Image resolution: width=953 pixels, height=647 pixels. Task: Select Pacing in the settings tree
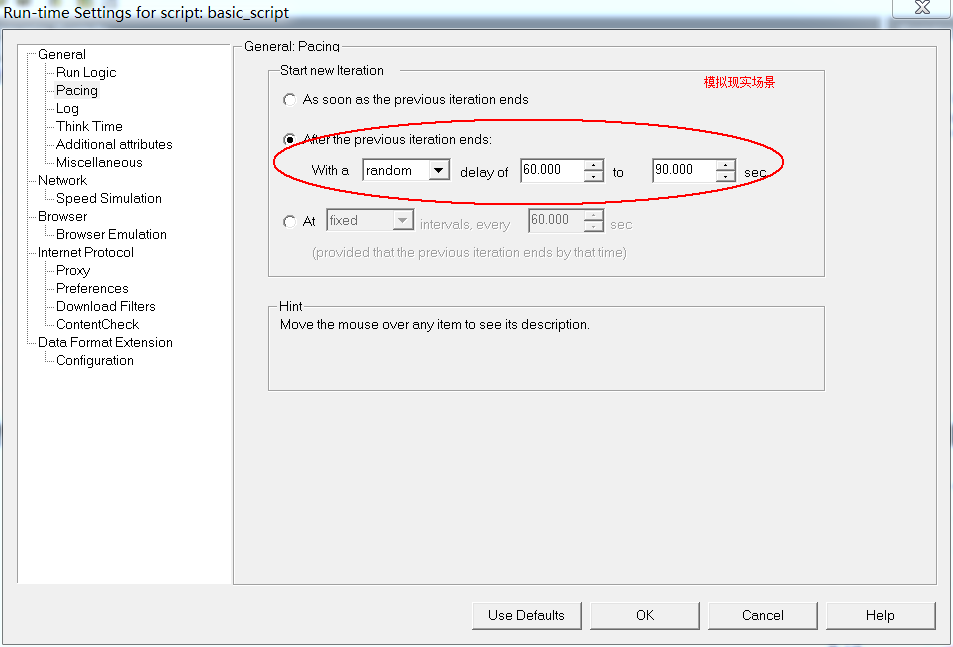coord(77,91)
